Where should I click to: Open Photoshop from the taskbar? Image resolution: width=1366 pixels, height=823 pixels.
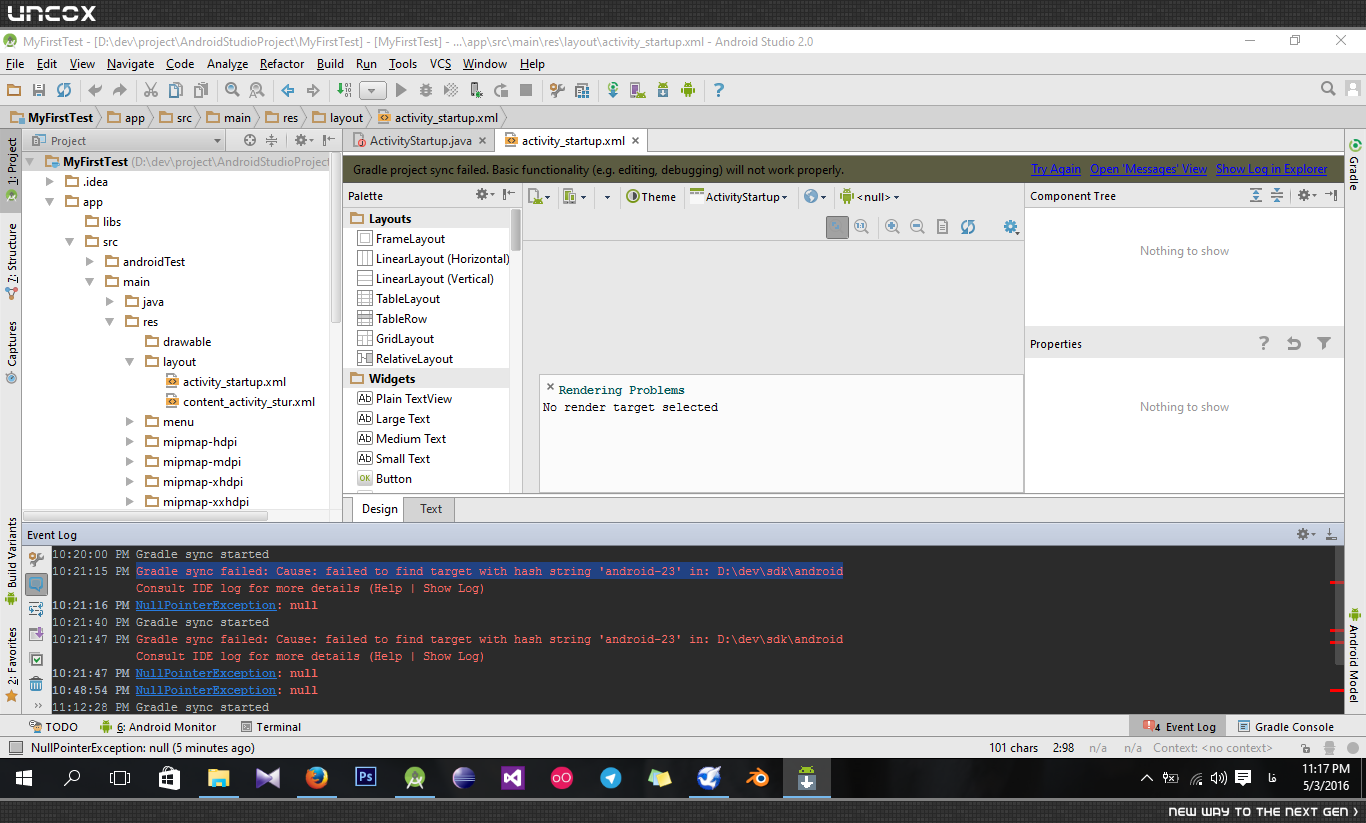pyautogui.click(x=365, y=777)
